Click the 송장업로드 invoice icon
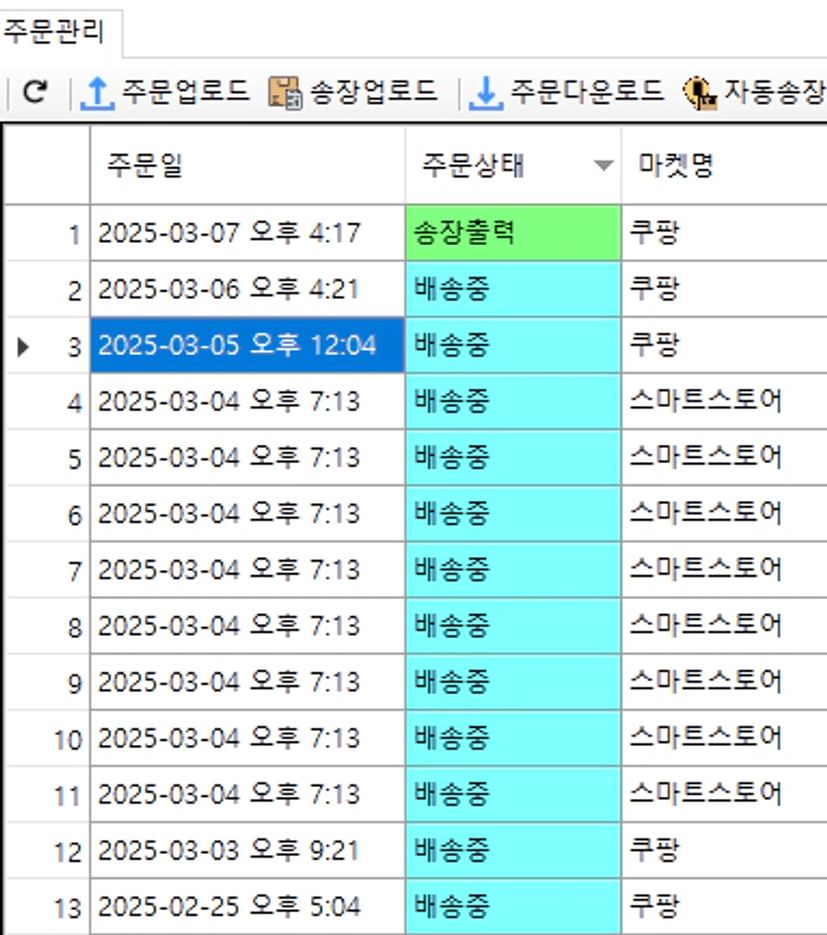 point(285,93)
